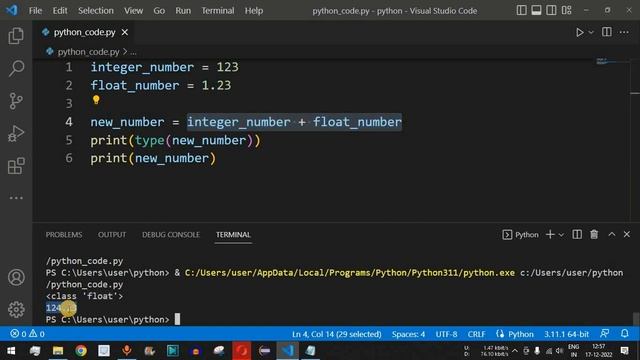Open the Terminal menu

(x=218, y=11)
